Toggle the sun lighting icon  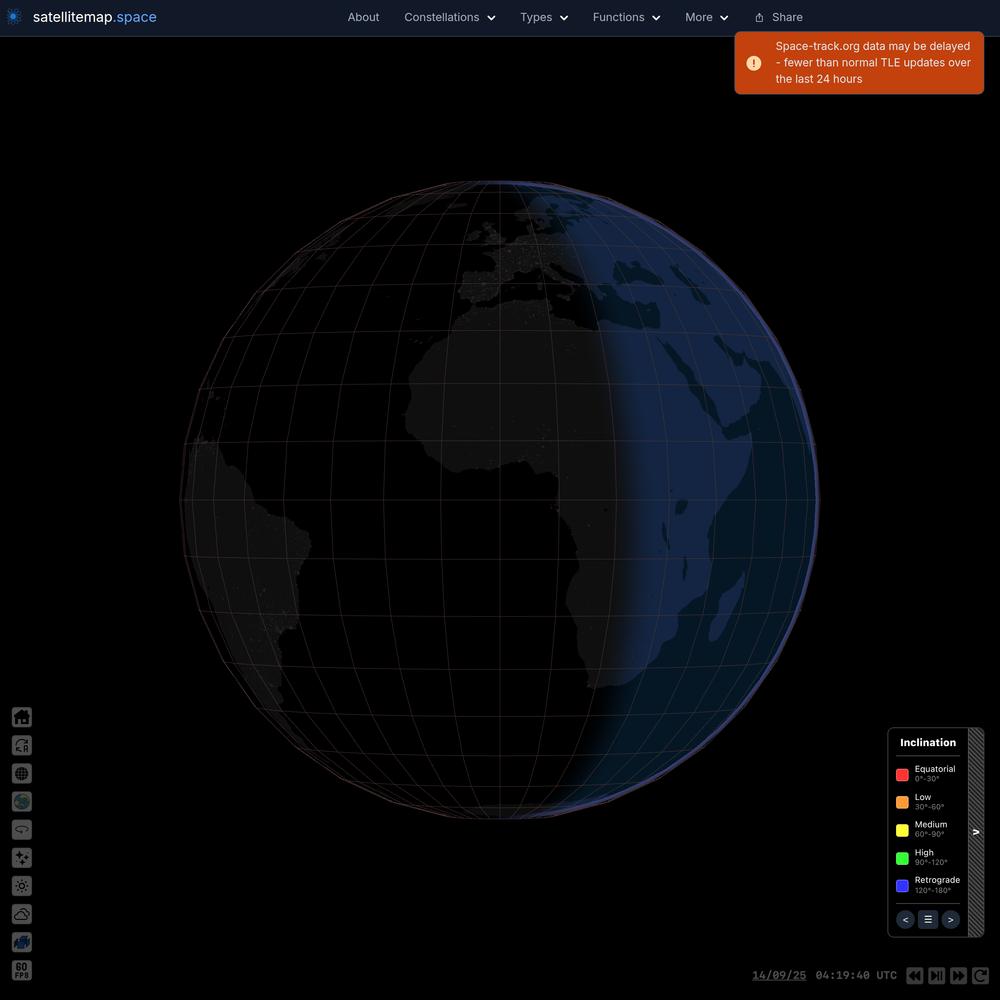[21, 885]
